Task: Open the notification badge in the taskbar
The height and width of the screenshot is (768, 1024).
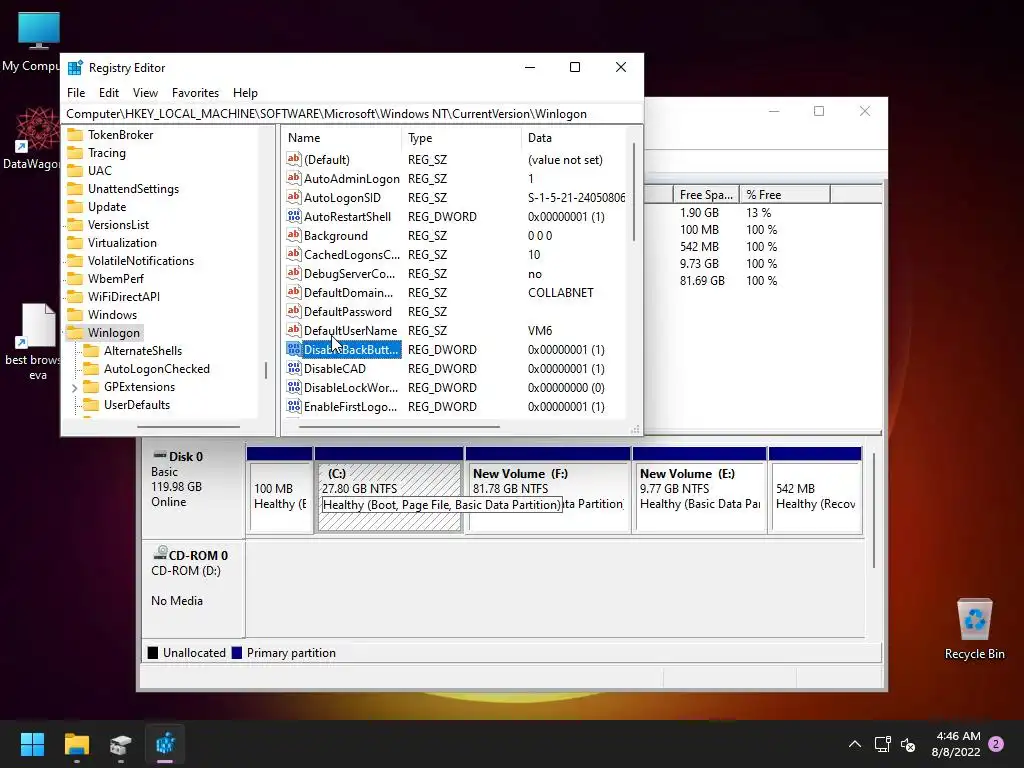Action: [996, 744]
